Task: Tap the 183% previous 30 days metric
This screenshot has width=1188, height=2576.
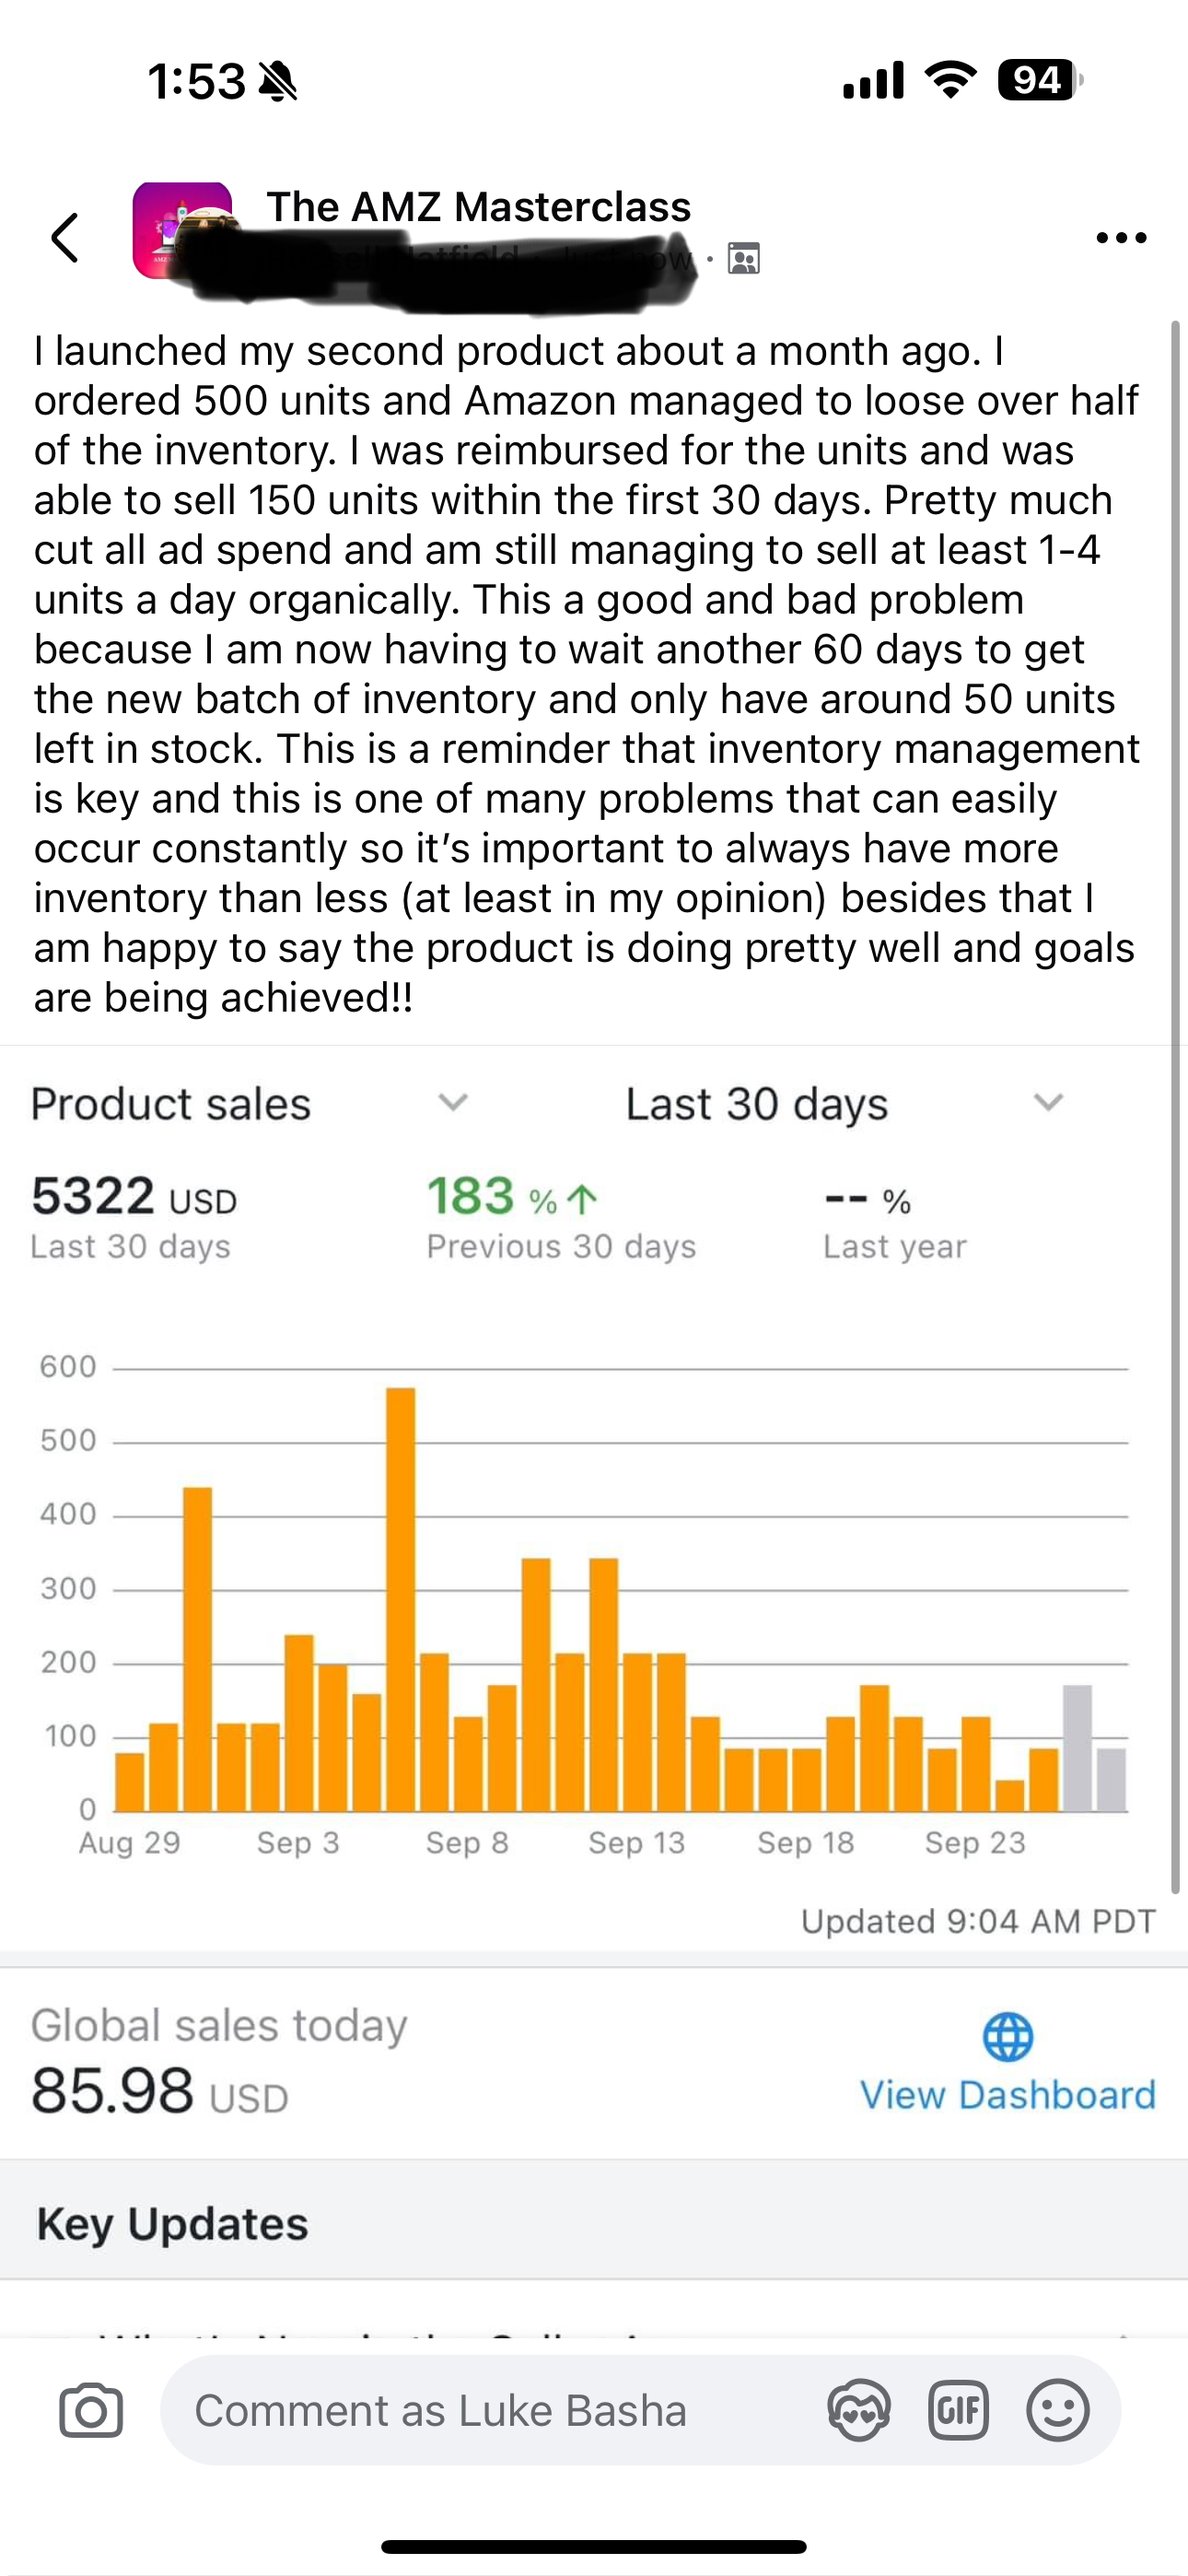Action: [x=561, y=1217]
